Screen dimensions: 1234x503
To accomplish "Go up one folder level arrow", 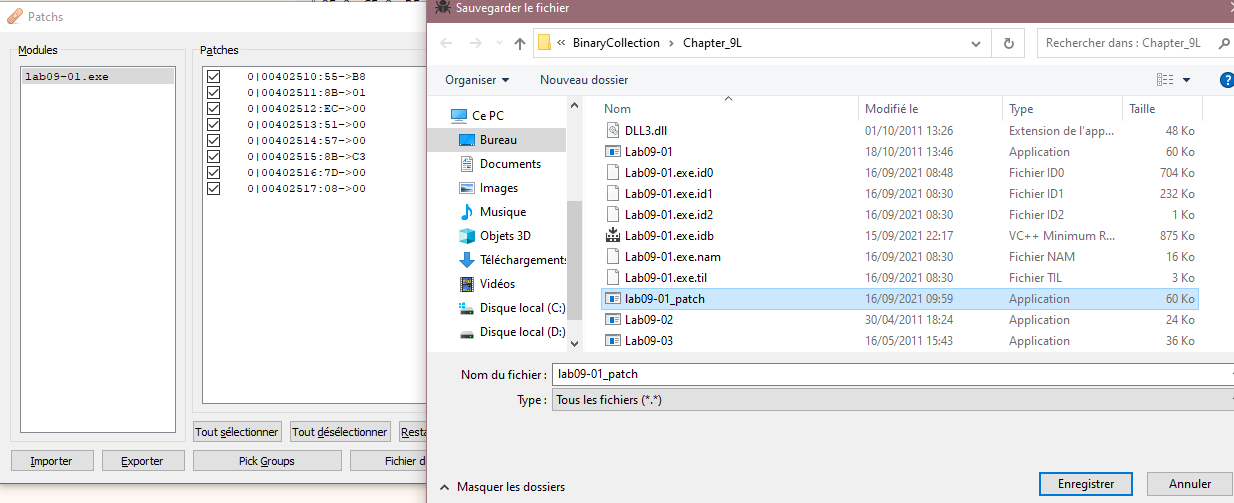I will coord(520,44).
